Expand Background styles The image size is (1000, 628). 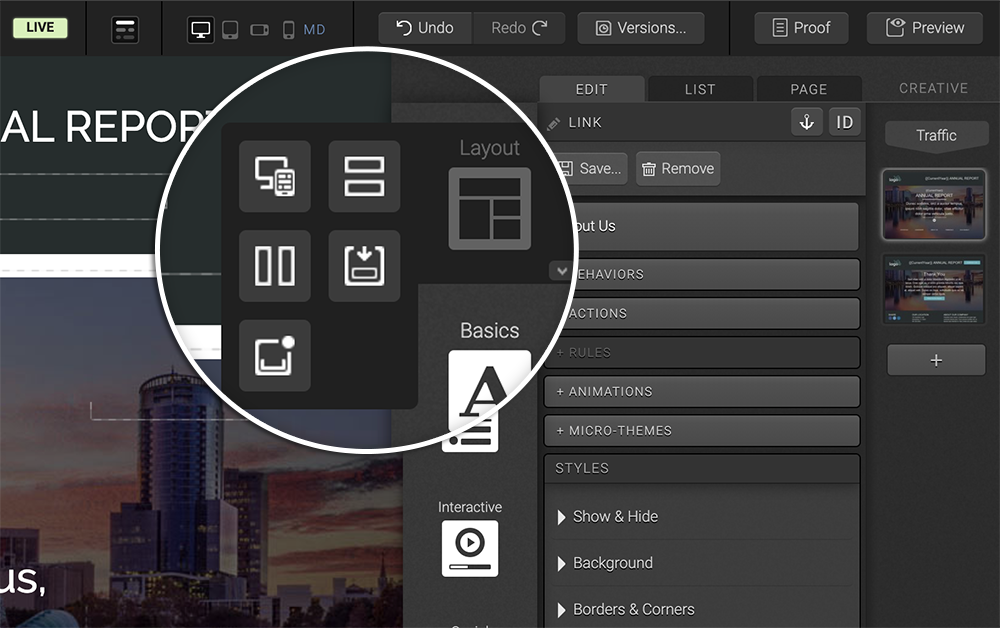pos(613,563)
